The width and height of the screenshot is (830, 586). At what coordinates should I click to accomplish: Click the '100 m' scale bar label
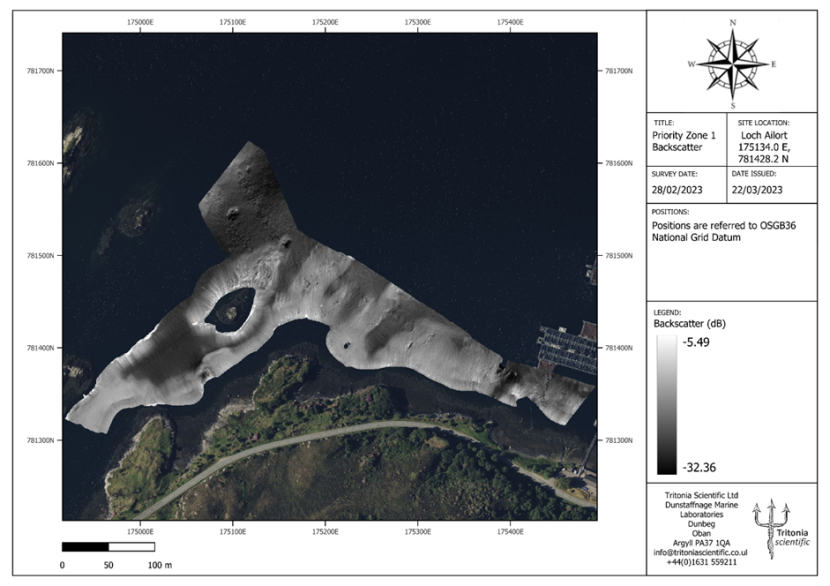pos(160,565)
